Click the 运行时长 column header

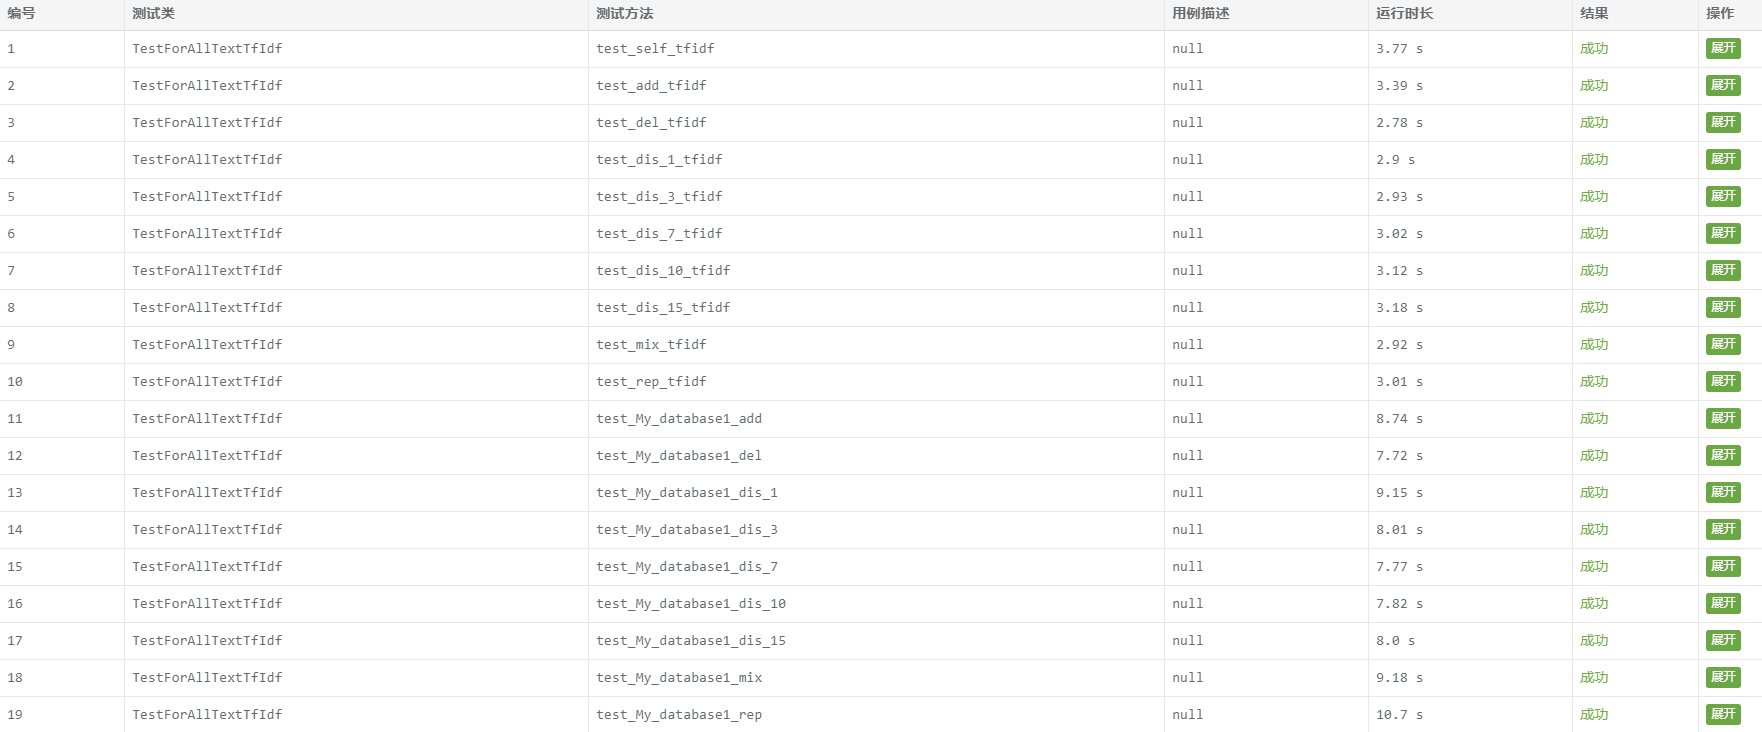click(x=1404, y=14)
